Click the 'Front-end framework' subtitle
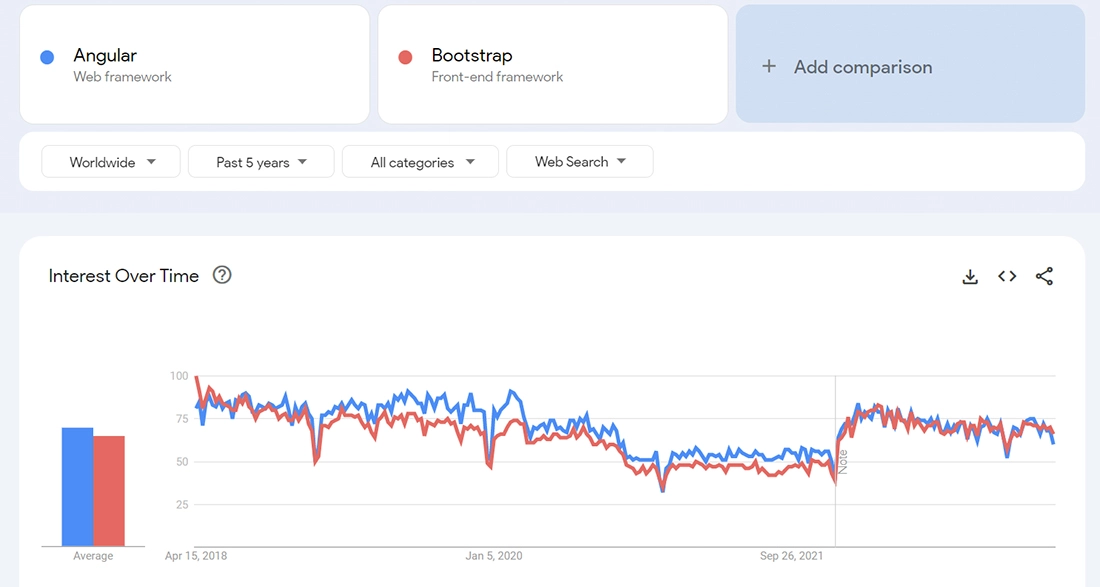Viewport: 1100px width, 587px height. pos(497,77)
